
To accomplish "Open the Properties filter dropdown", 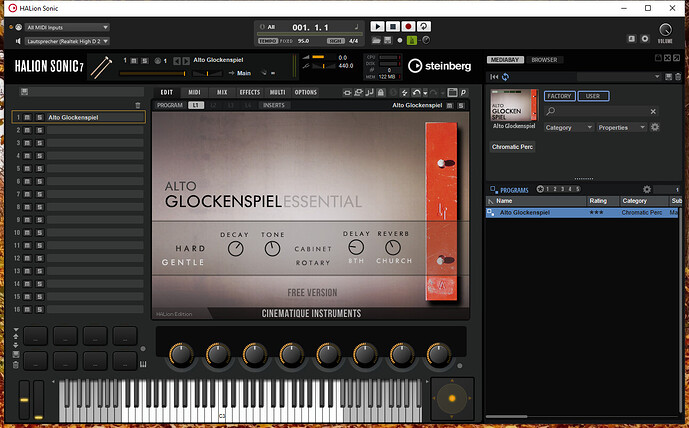I will click(621, 127).
